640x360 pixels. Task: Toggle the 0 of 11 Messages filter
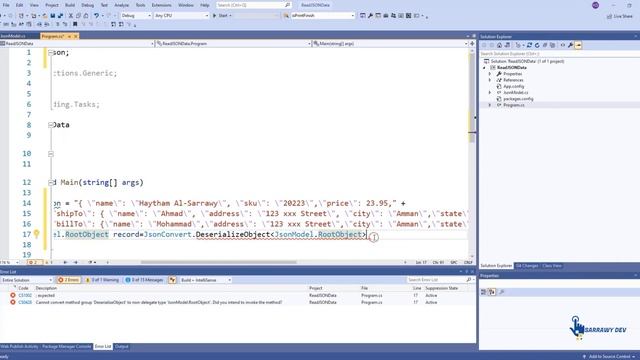[x=144, y=280]
